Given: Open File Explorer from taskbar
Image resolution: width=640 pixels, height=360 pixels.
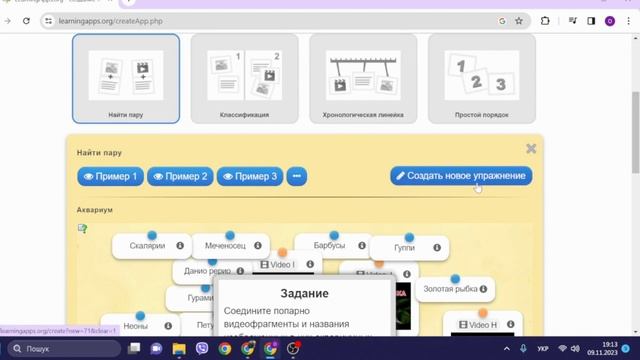Looking at the screenshot, I should tap(179, 349).
